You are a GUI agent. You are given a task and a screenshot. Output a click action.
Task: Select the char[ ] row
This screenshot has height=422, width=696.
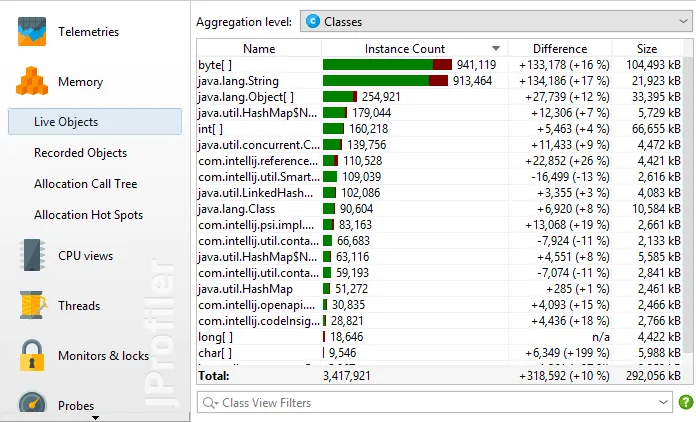(439, 353)
